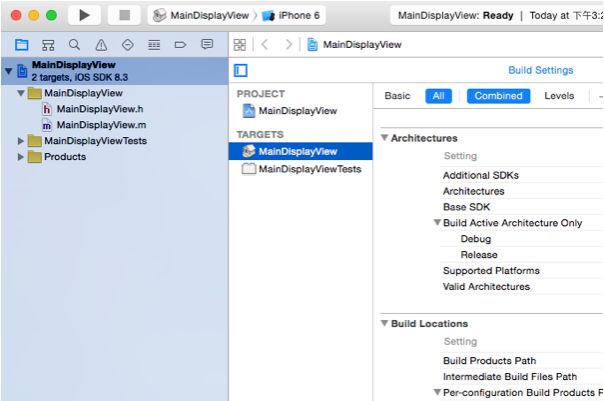This screenshot has width=604, height=401.
Task: Collapse the Architectures section
Action: coord(384,138)
